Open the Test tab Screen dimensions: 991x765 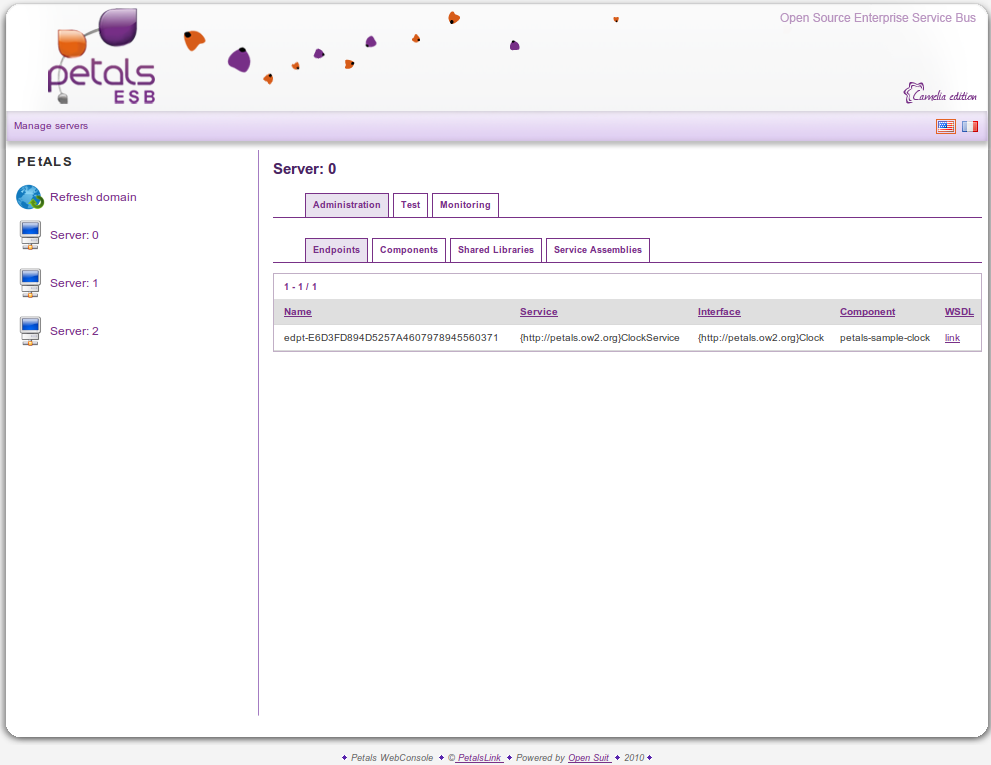coord(410,205)
